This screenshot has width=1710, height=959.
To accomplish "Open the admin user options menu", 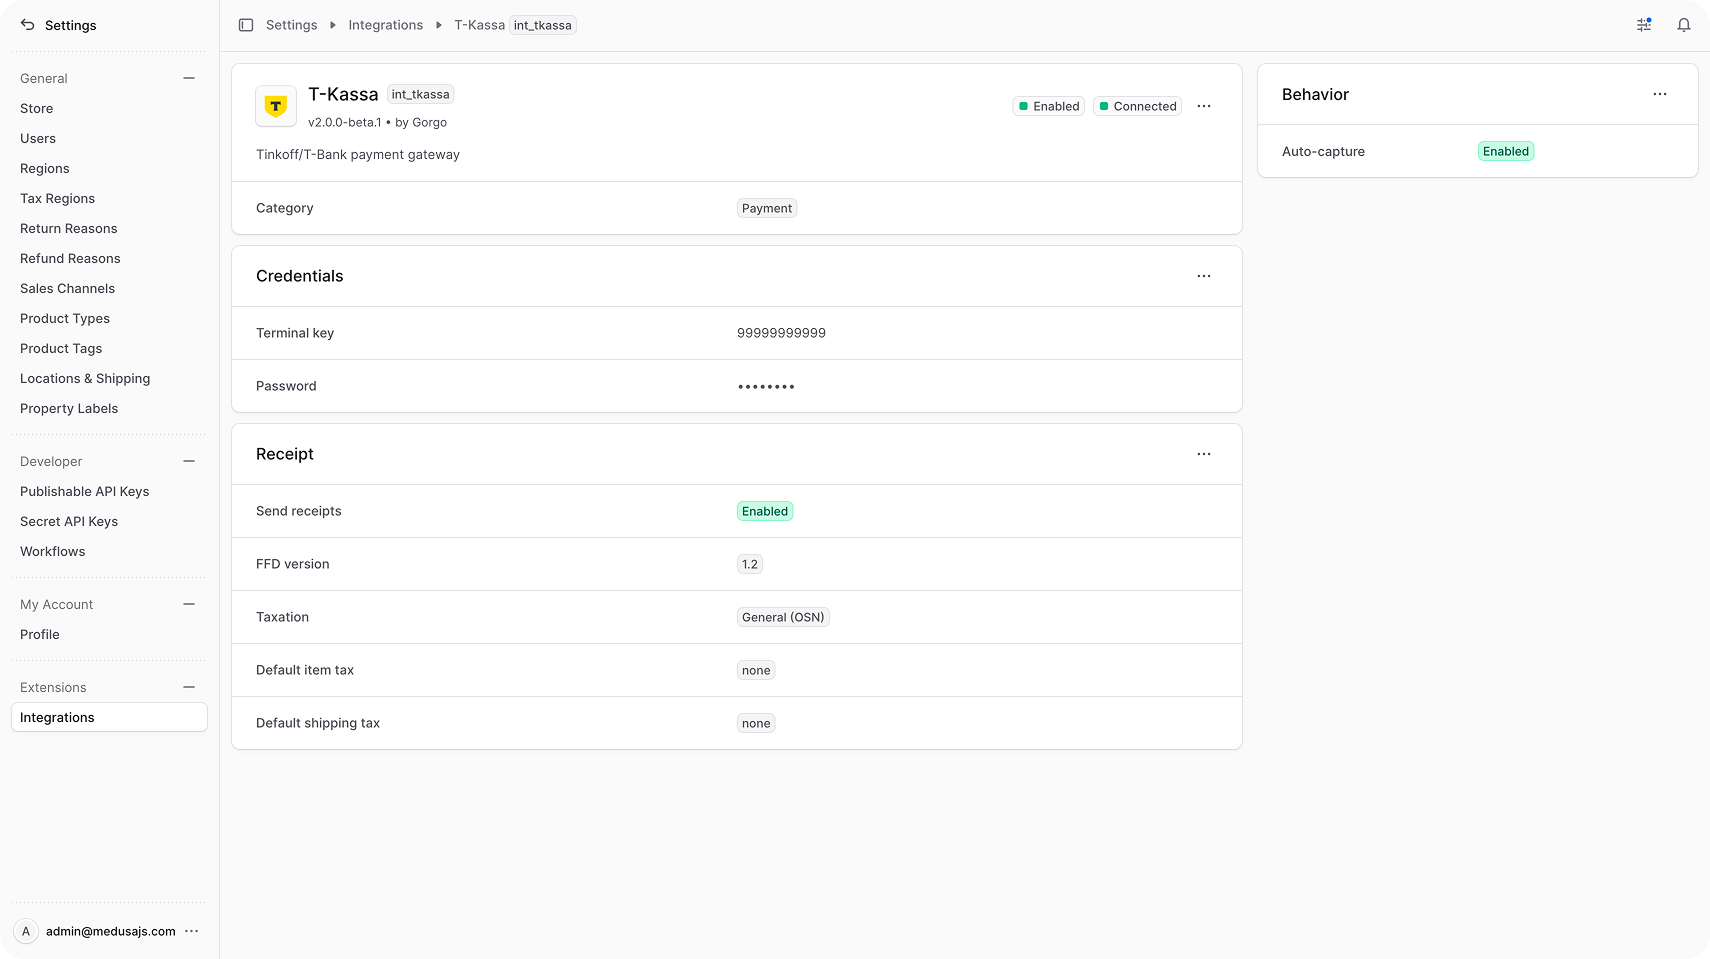I will (192, 931).
